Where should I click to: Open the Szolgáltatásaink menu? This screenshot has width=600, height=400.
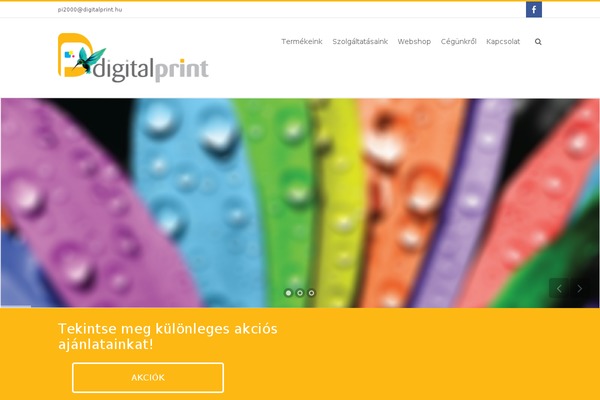pos(360,41)
